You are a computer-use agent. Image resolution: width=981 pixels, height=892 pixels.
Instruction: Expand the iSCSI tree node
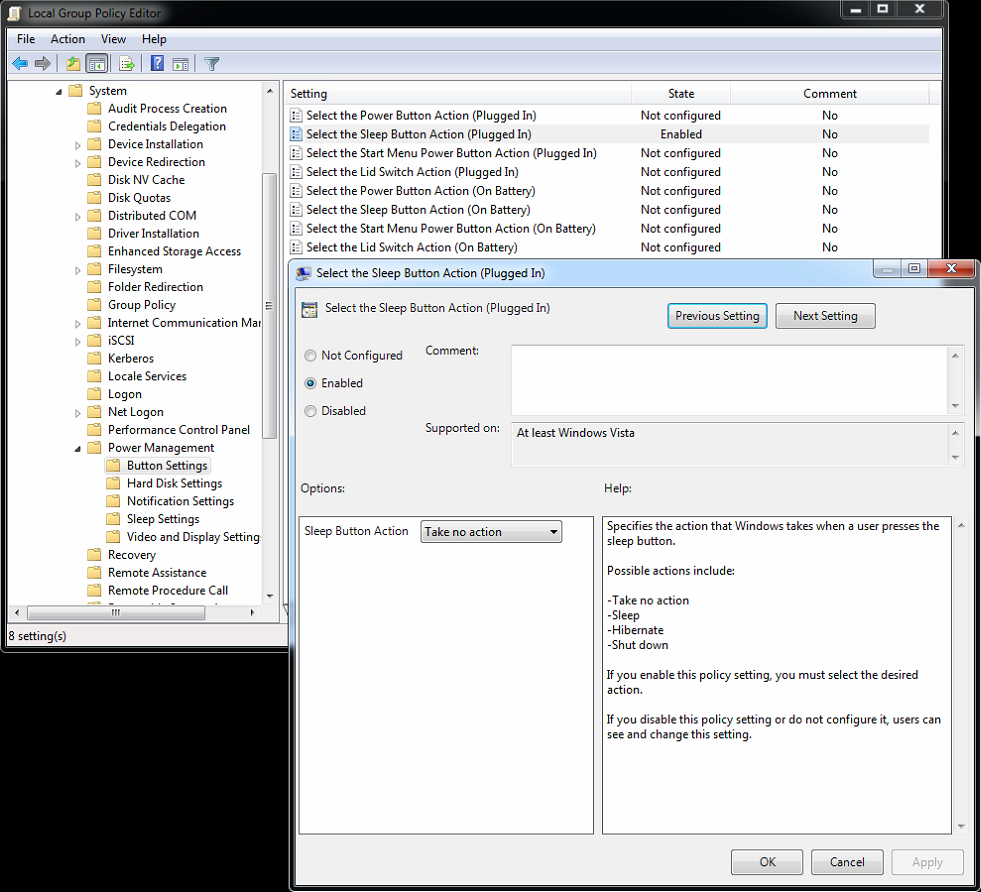click(78, 342)
